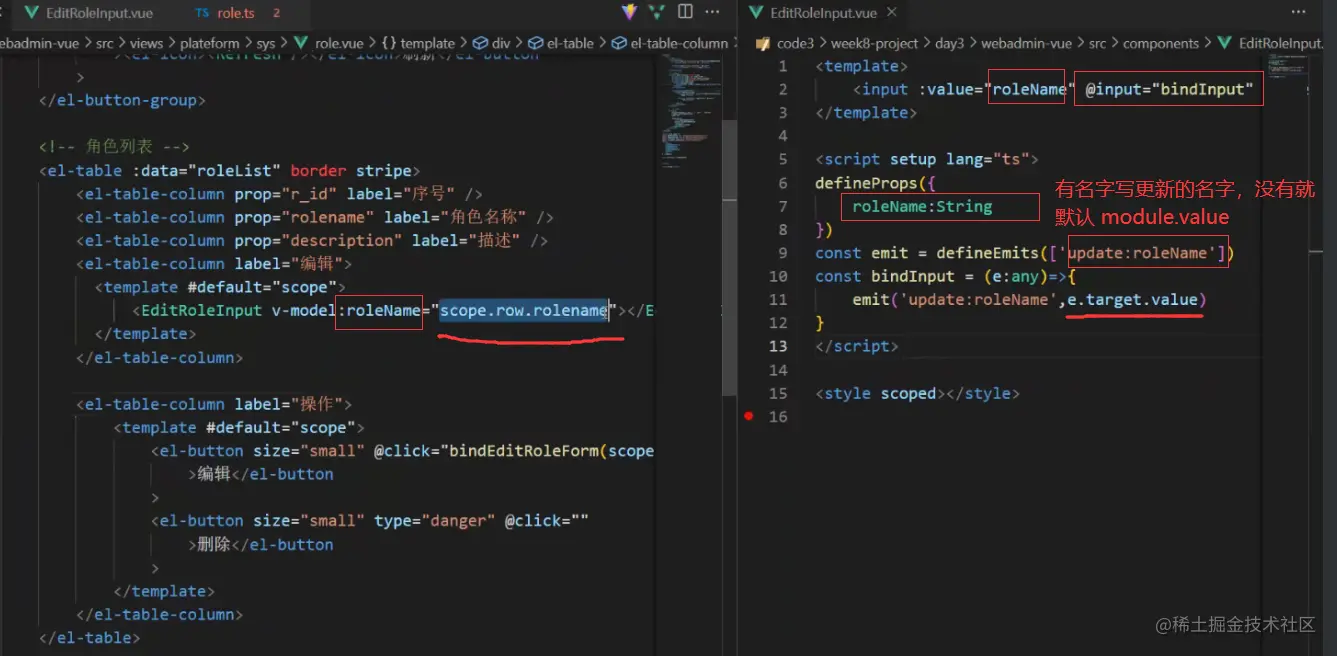The height and width of the screenshot is (656, 1337).
Task: Click 'components' breadcrumb segment
Action: click(1161, 43)
